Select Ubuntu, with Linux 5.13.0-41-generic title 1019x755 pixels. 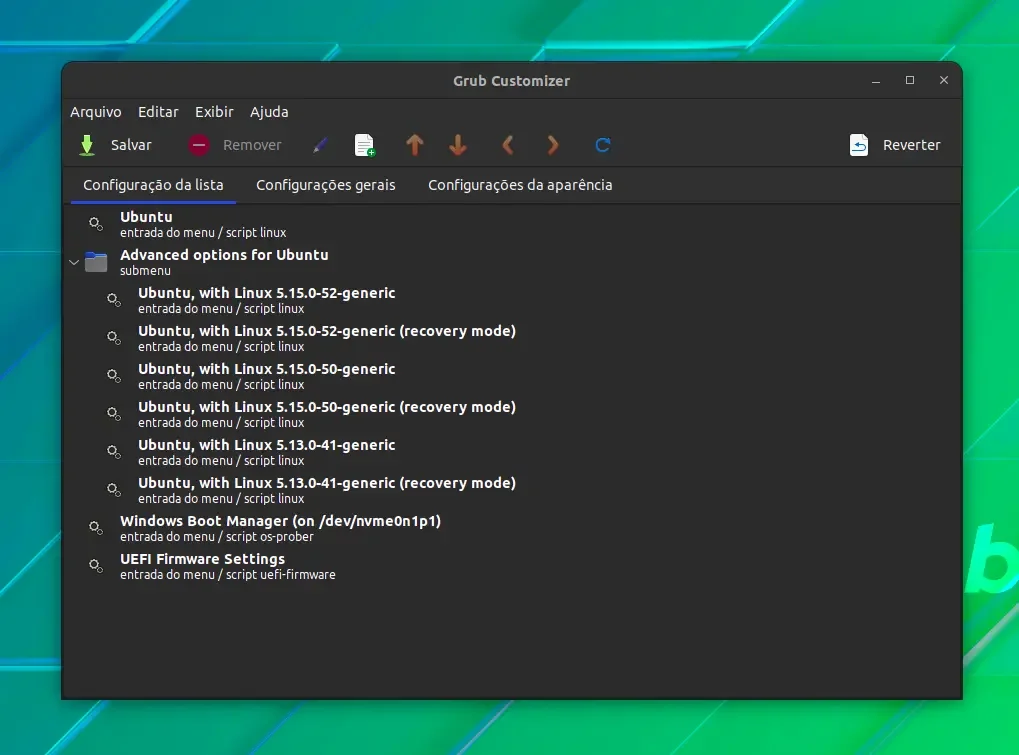click(266, 445)
